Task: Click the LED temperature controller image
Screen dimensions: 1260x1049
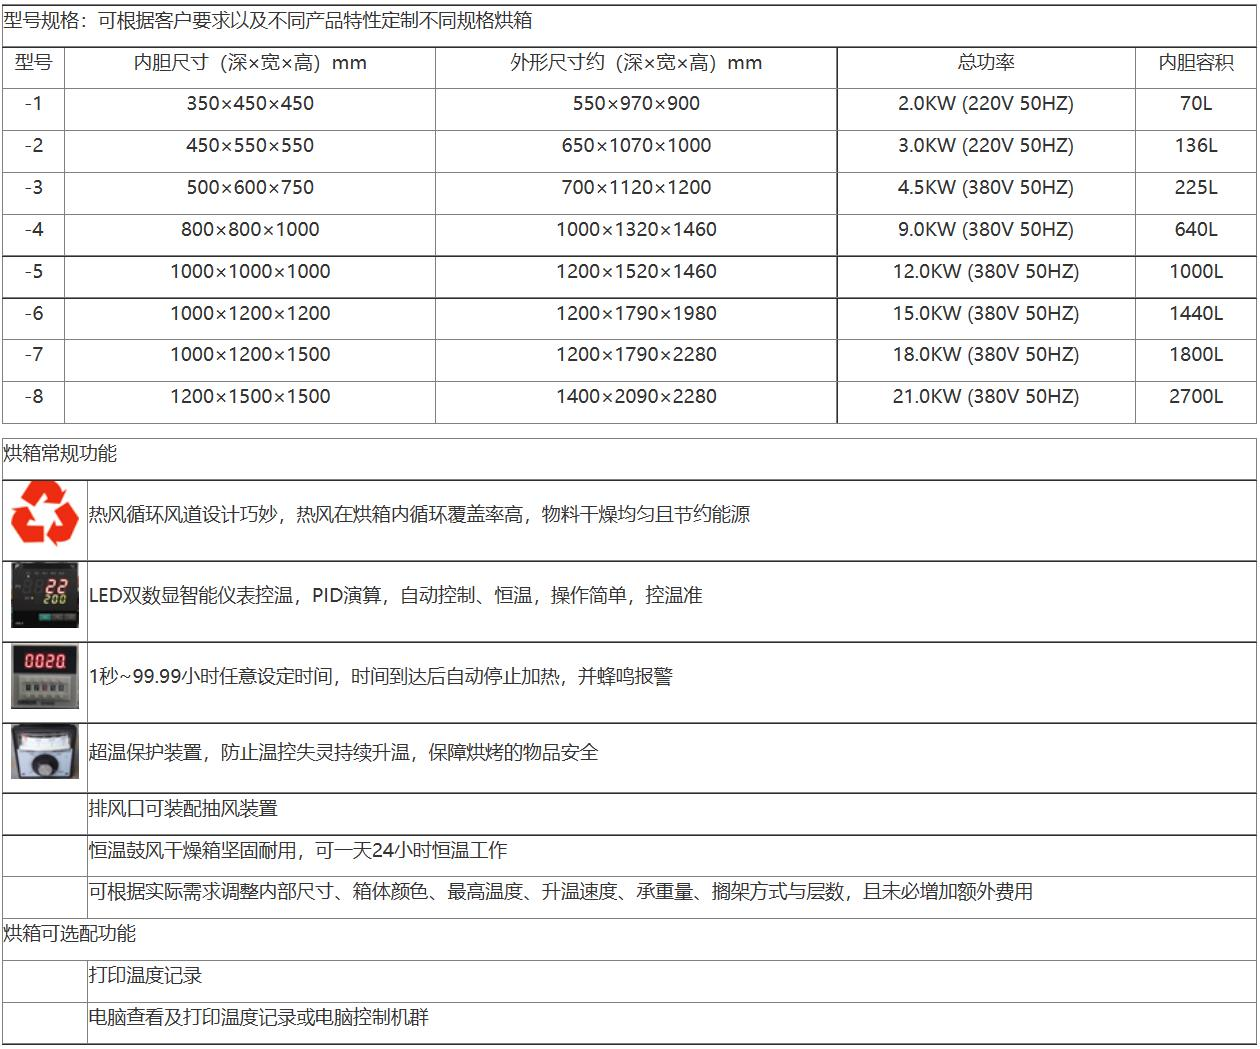Action: [45, 596]
